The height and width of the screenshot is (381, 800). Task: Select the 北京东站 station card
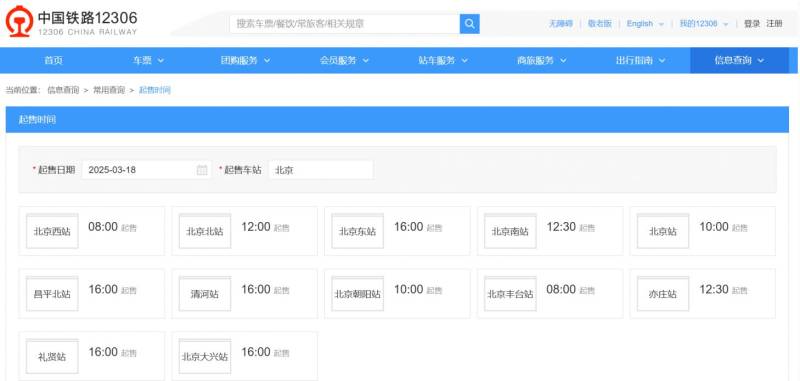397,231
